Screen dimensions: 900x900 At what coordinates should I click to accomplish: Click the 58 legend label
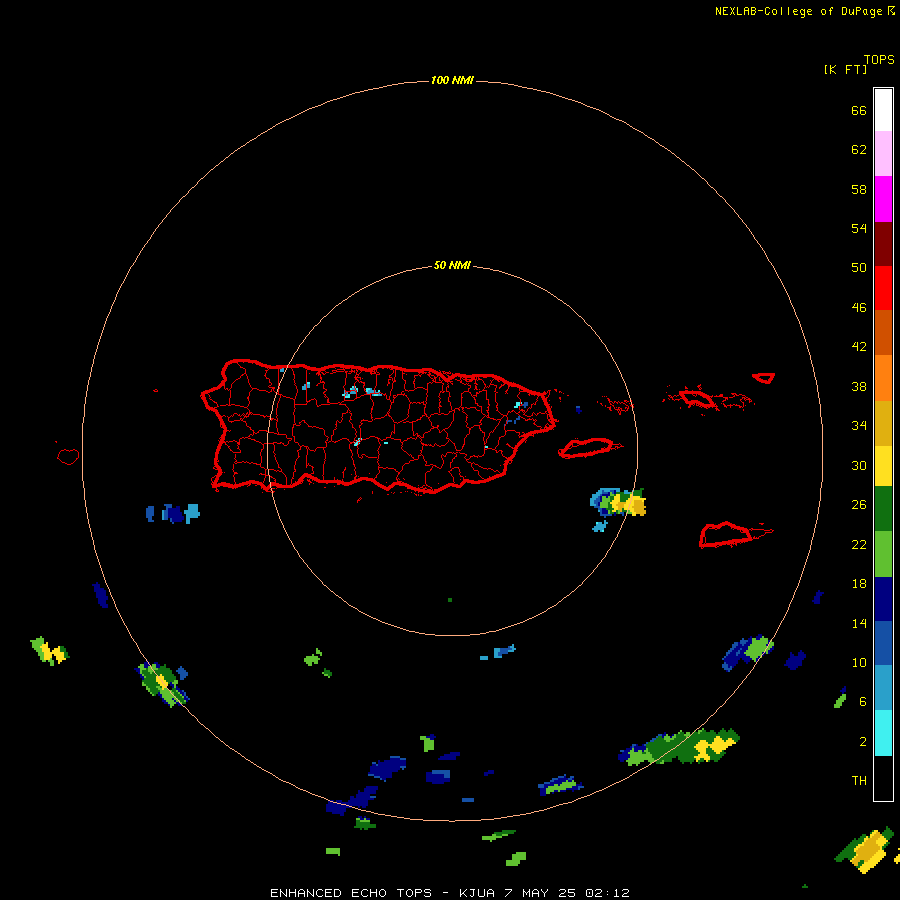pyautogui.click(x=859, y=189)
